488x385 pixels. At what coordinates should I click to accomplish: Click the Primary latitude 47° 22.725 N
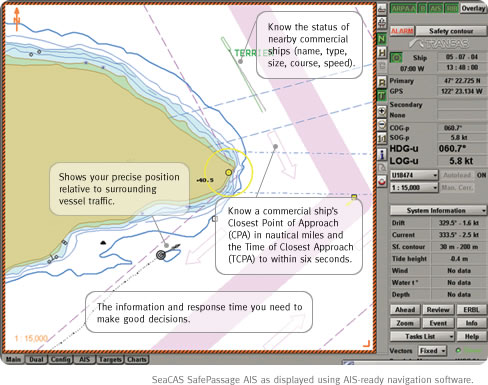point(462,81)
